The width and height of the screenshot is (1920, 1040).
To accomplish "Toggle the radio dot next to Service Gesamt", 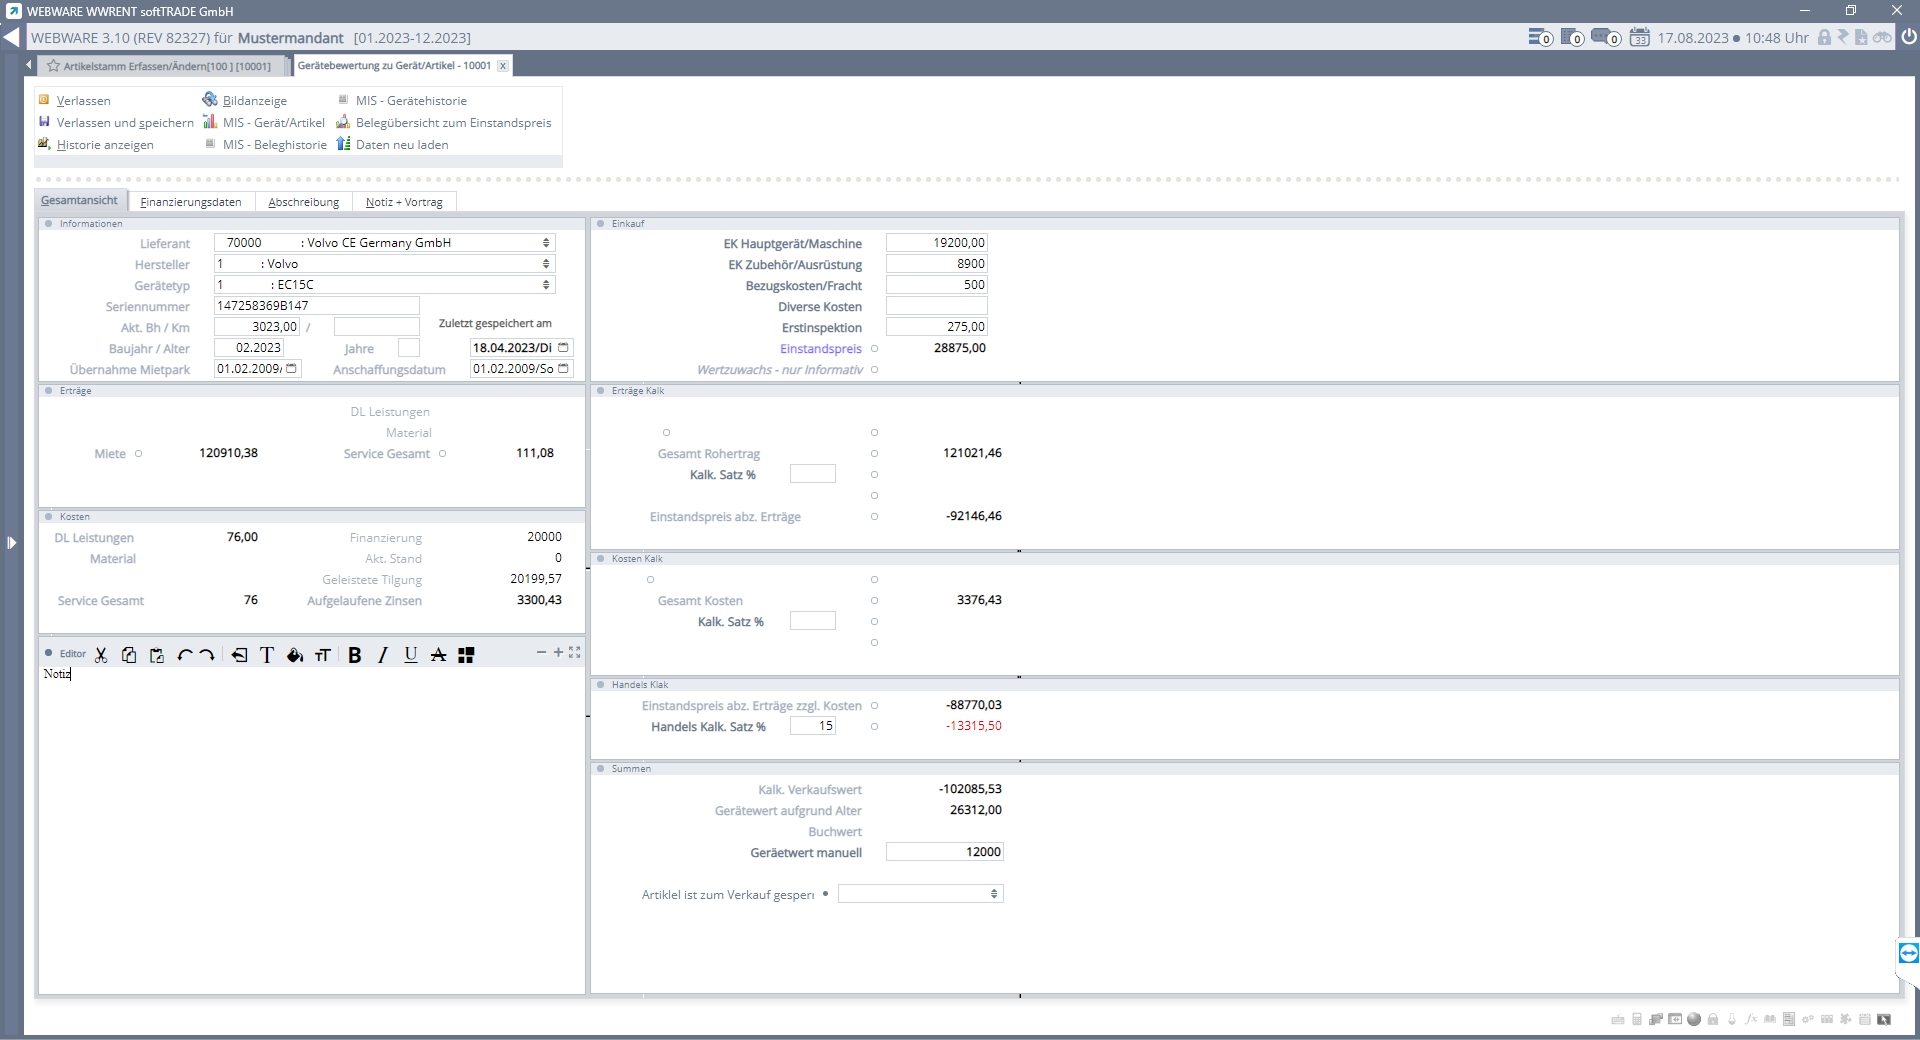I will tap(442, 454).
